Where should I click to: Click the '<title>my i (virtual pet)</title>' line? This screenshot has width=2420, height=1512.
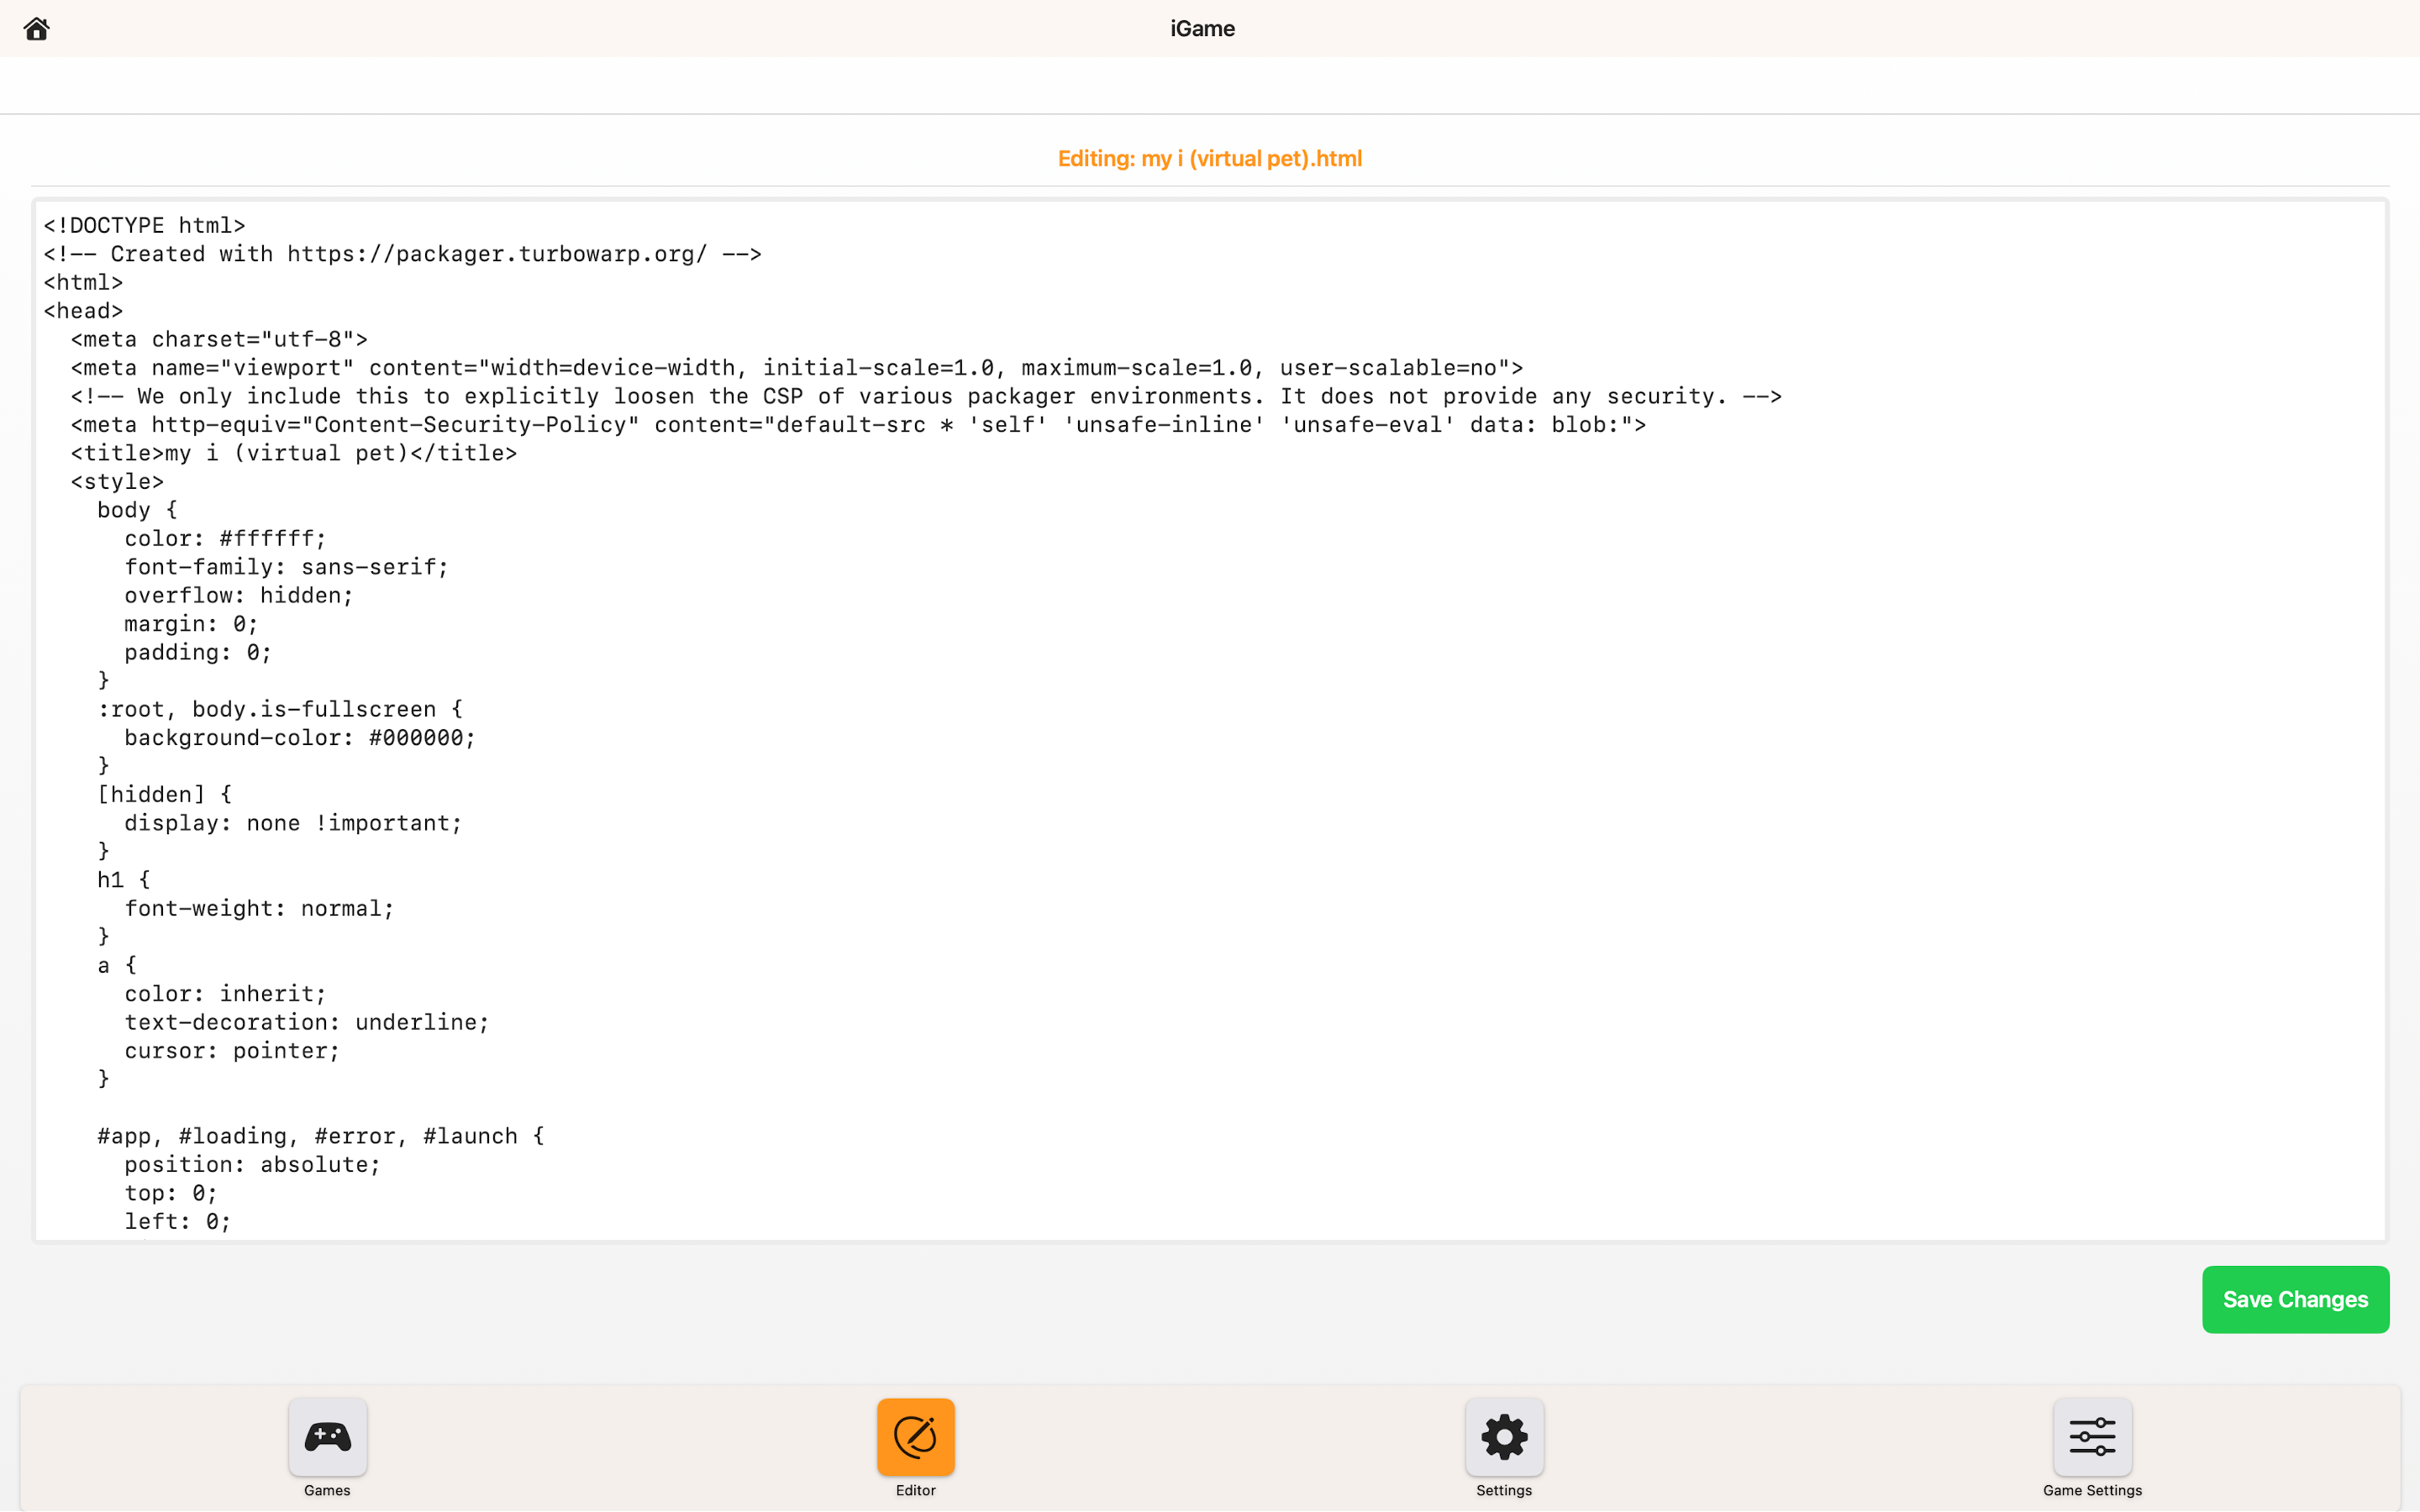point(294,454)
